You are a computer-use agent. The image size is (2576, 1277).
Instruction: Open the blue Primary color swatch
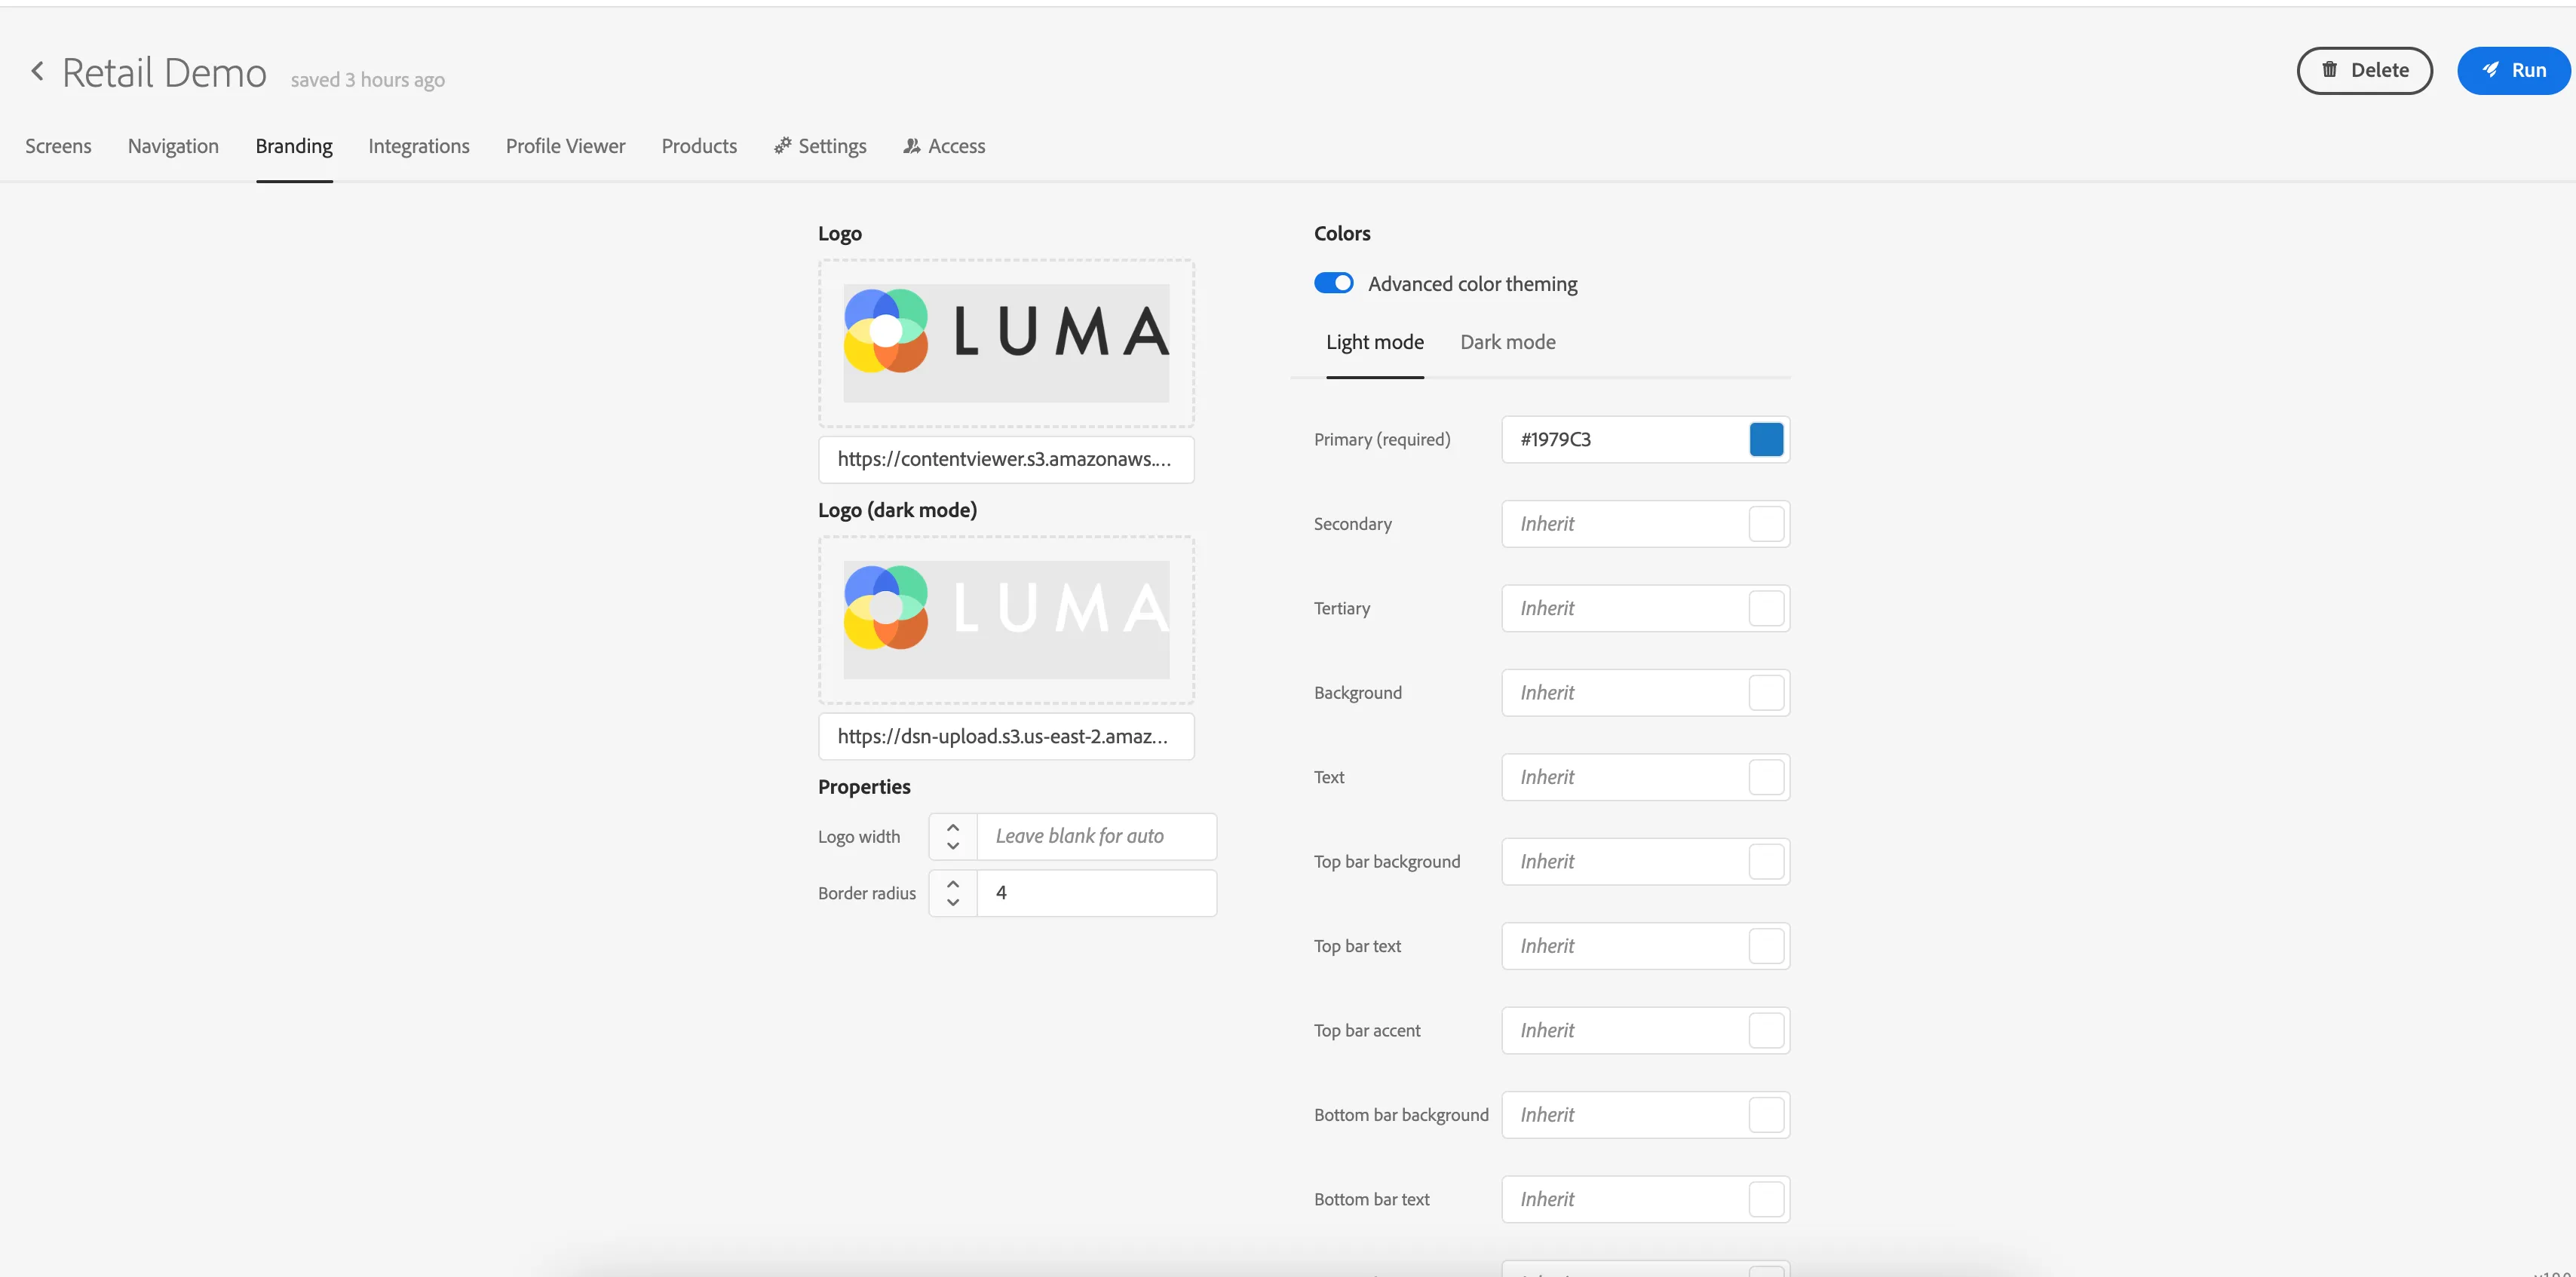tap(1766, 439)
